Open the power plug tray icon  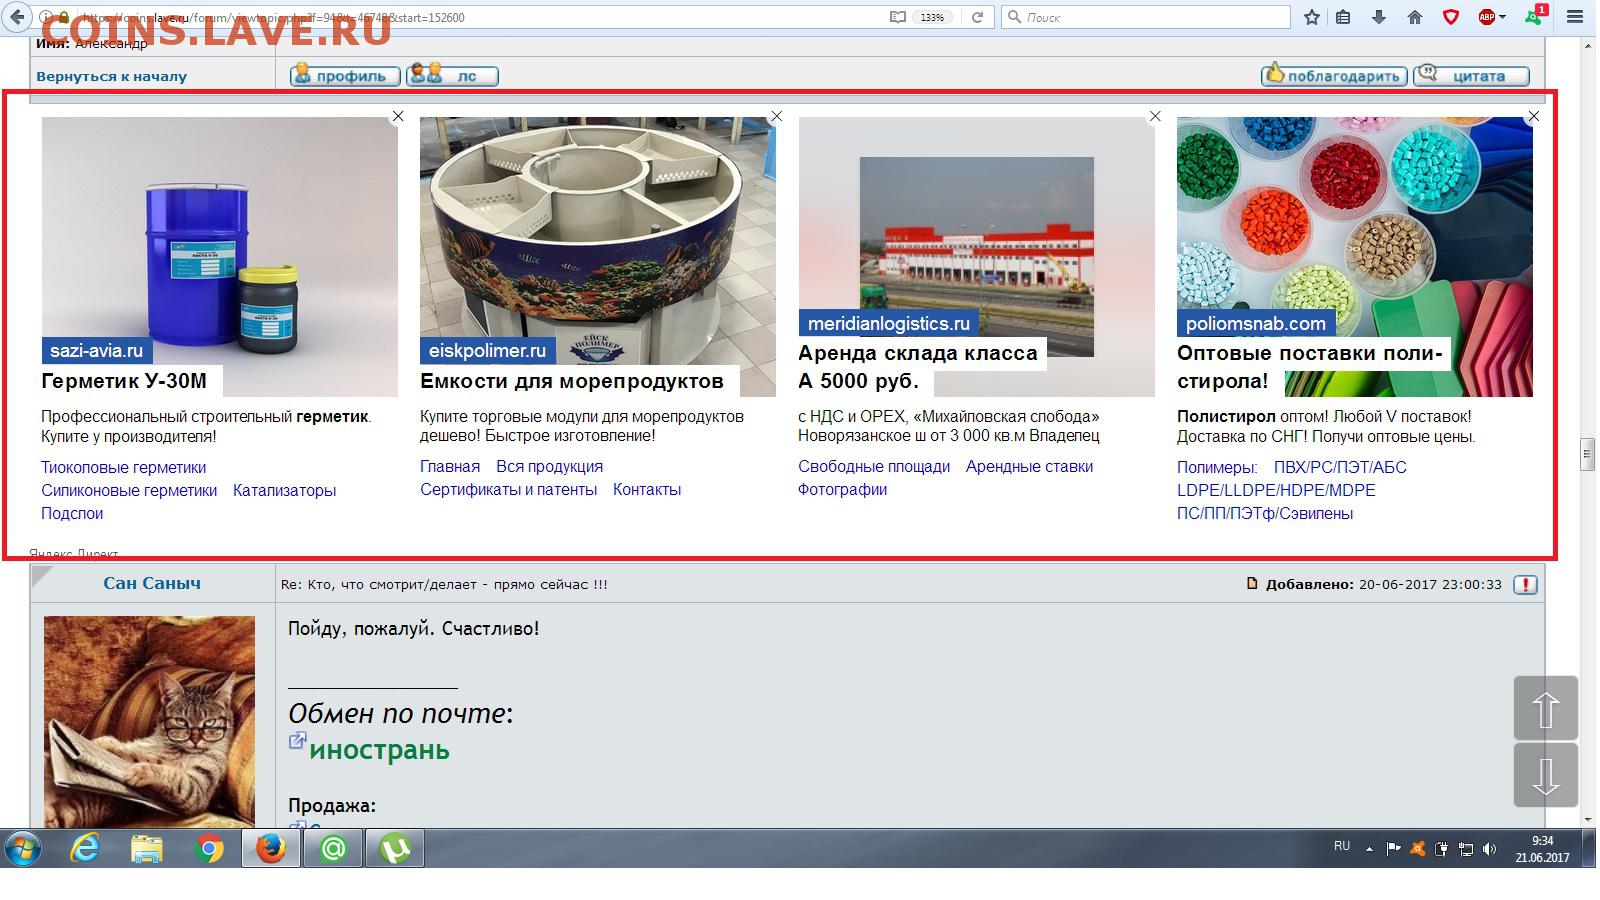tap(1441, 849)
